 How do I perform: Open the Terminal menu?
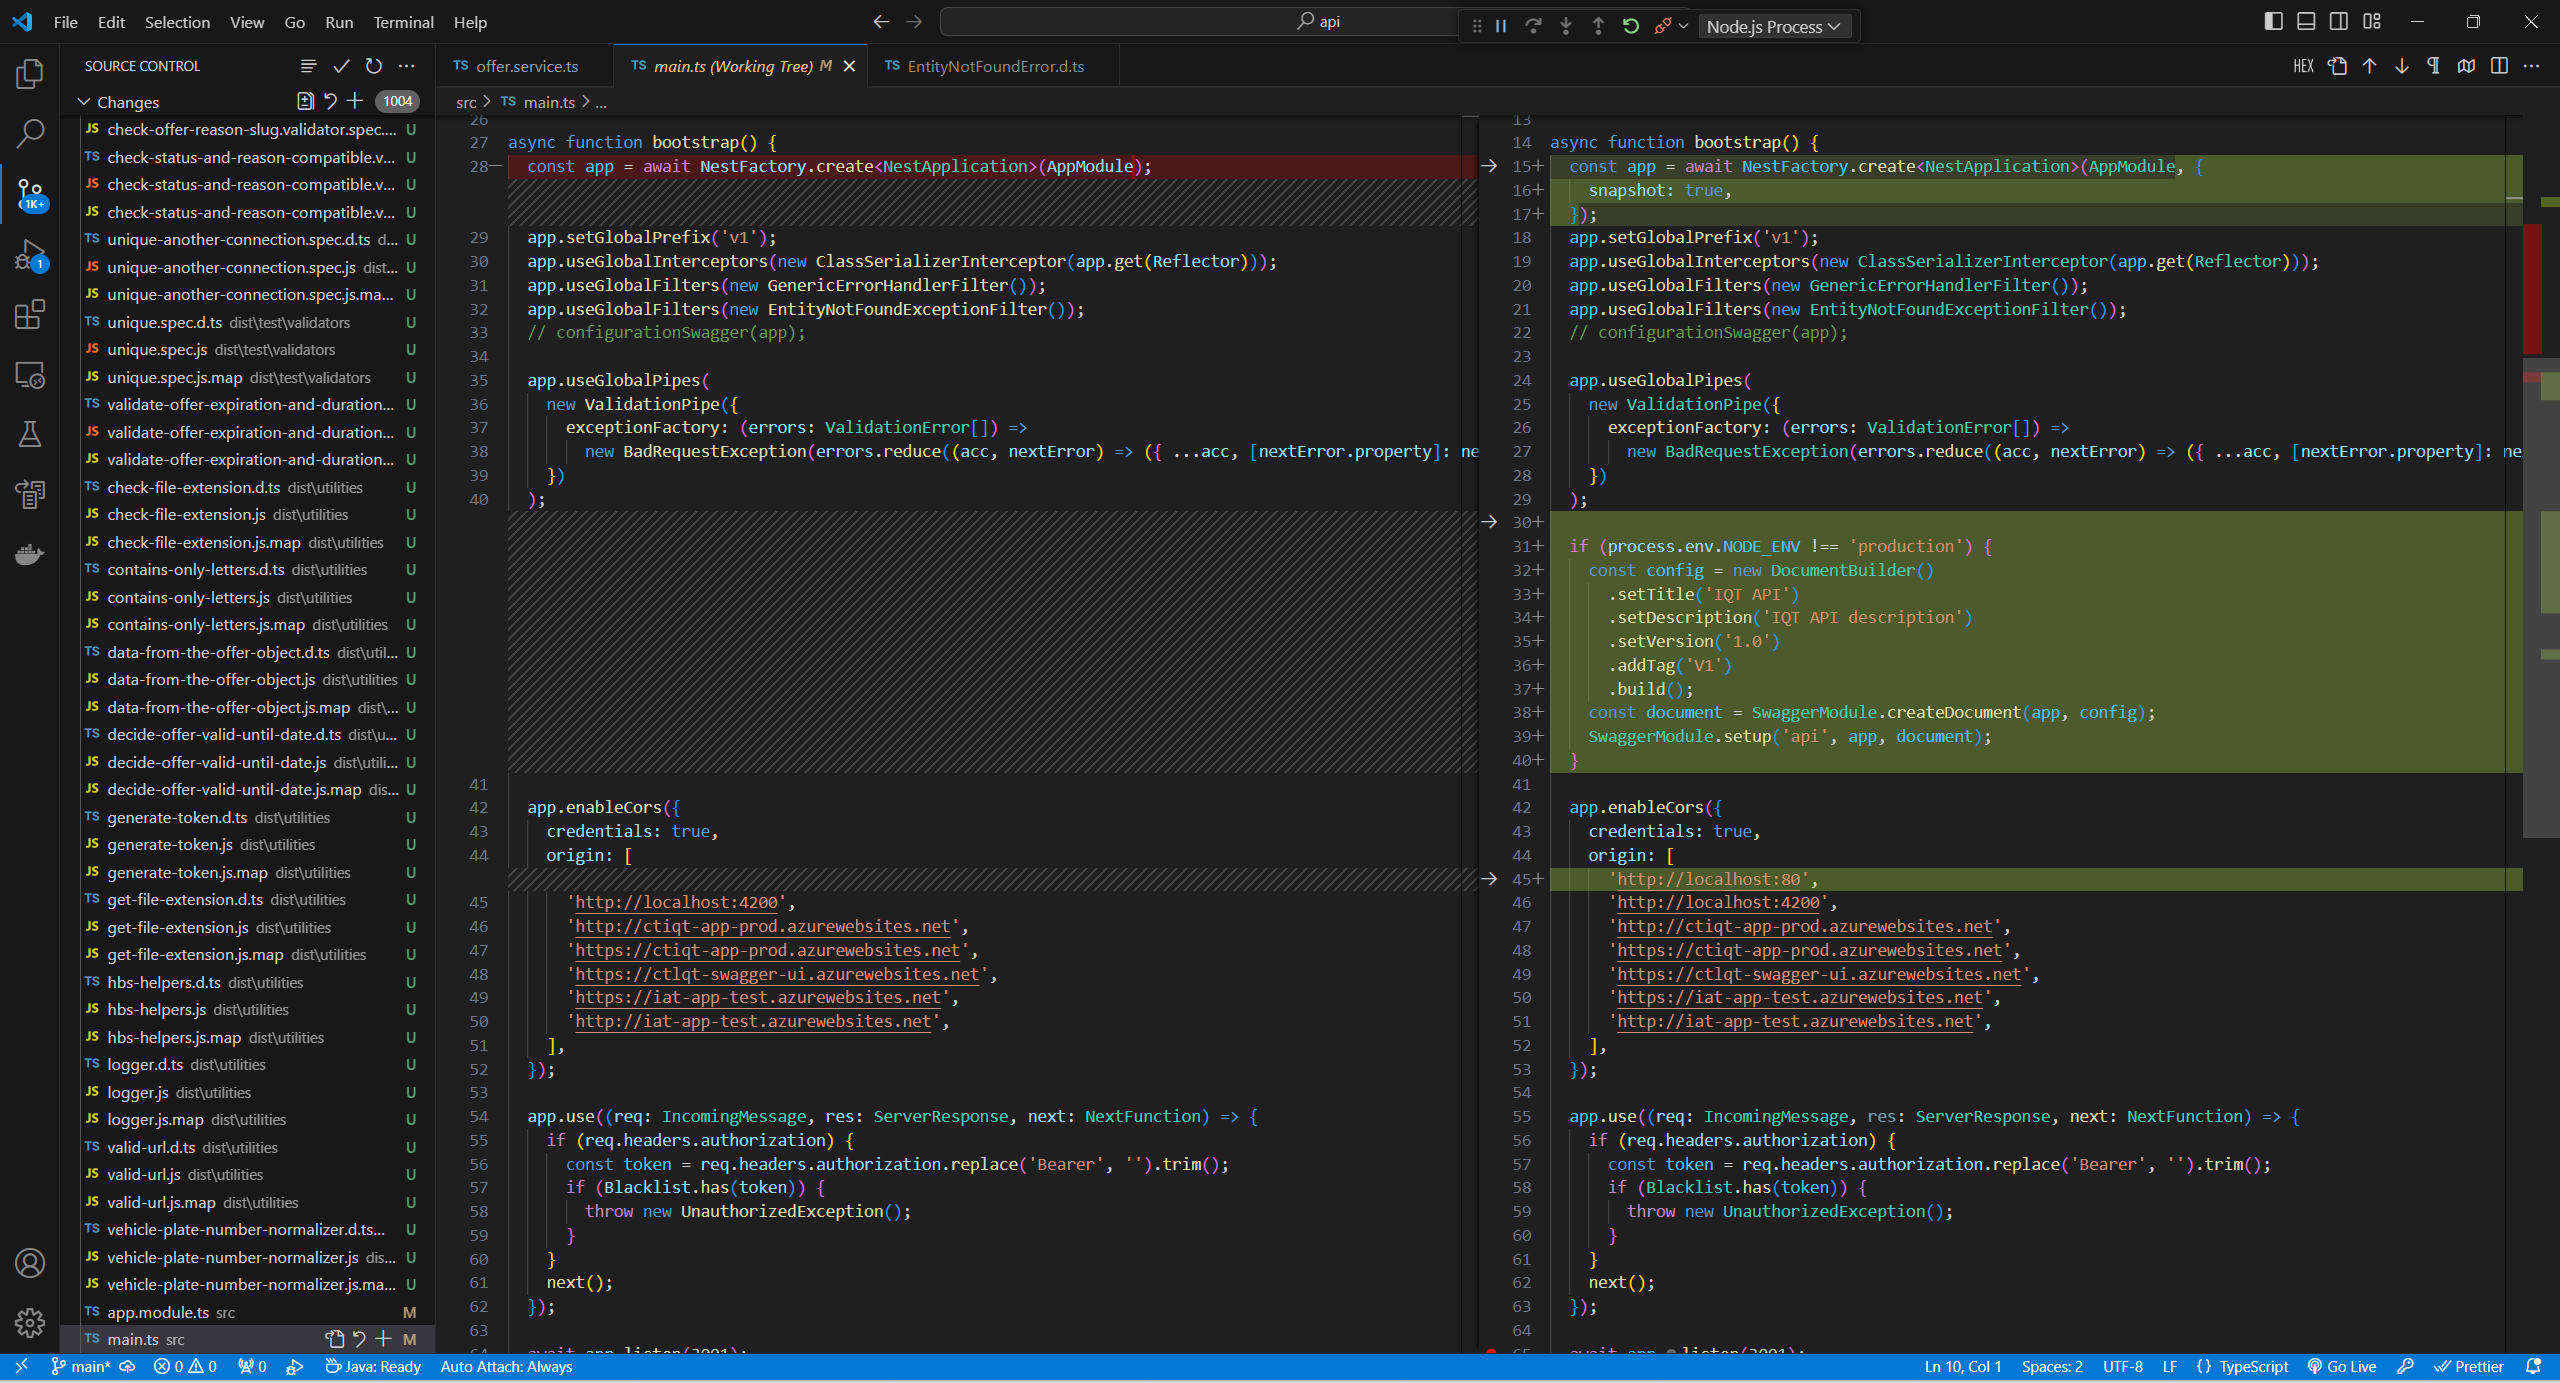tap(403, 22)
